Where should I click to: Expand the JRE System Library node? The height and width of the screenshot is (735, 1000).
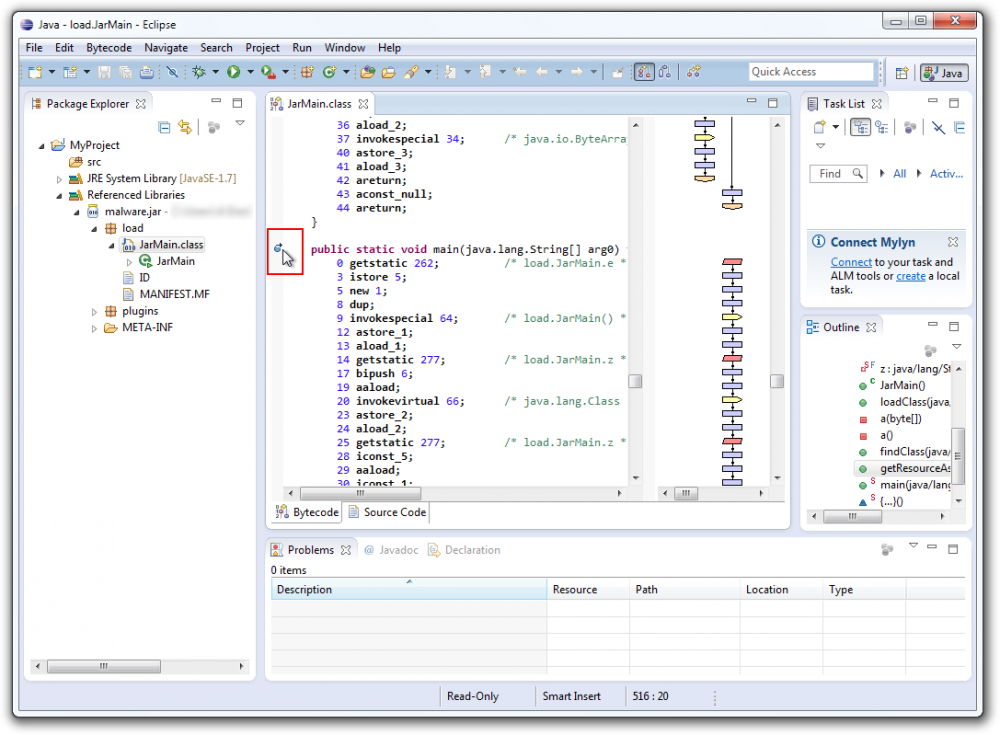click(x=60, y=178)
